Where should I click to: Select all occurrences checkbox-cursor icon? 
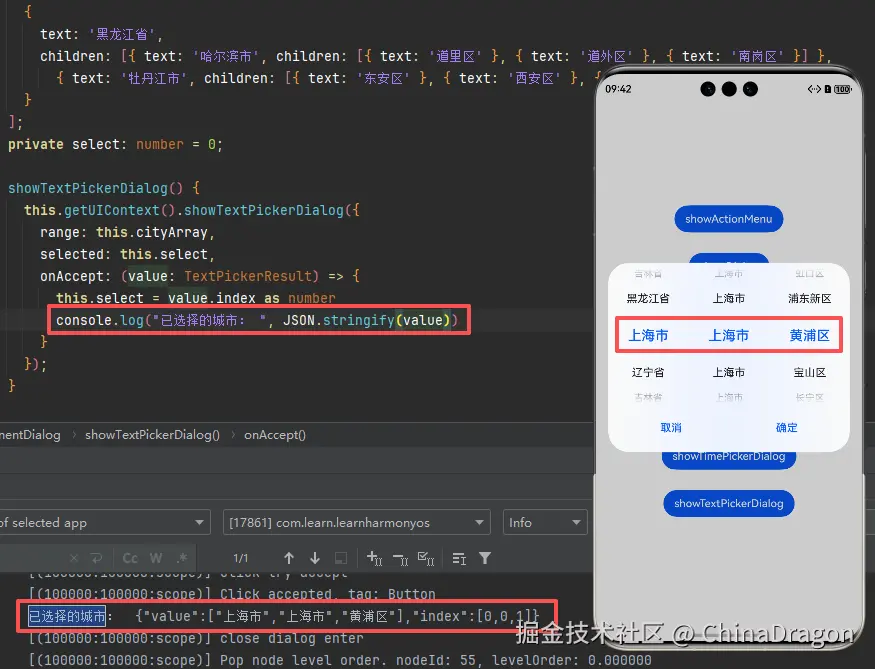[426, 558]
